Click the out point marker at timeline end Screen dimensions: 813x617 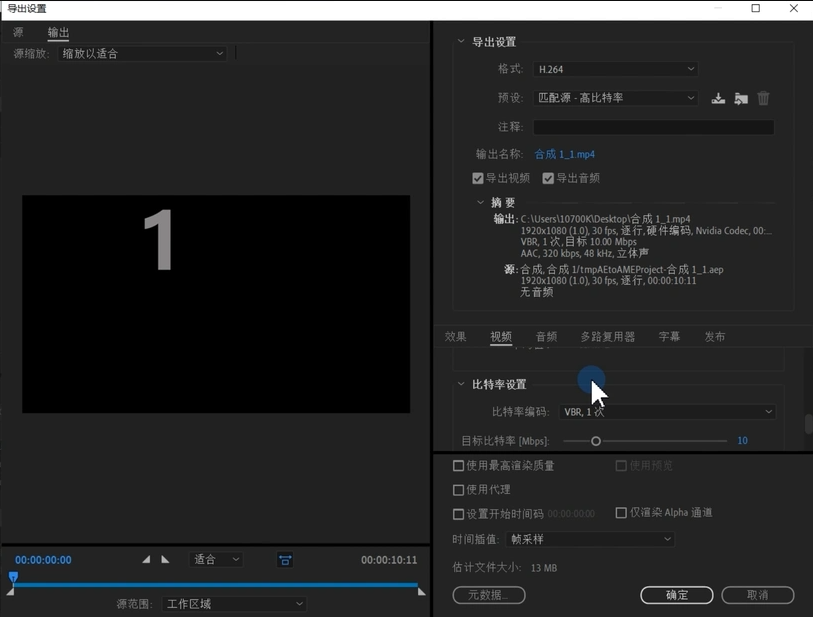click(x=422, y=591)
